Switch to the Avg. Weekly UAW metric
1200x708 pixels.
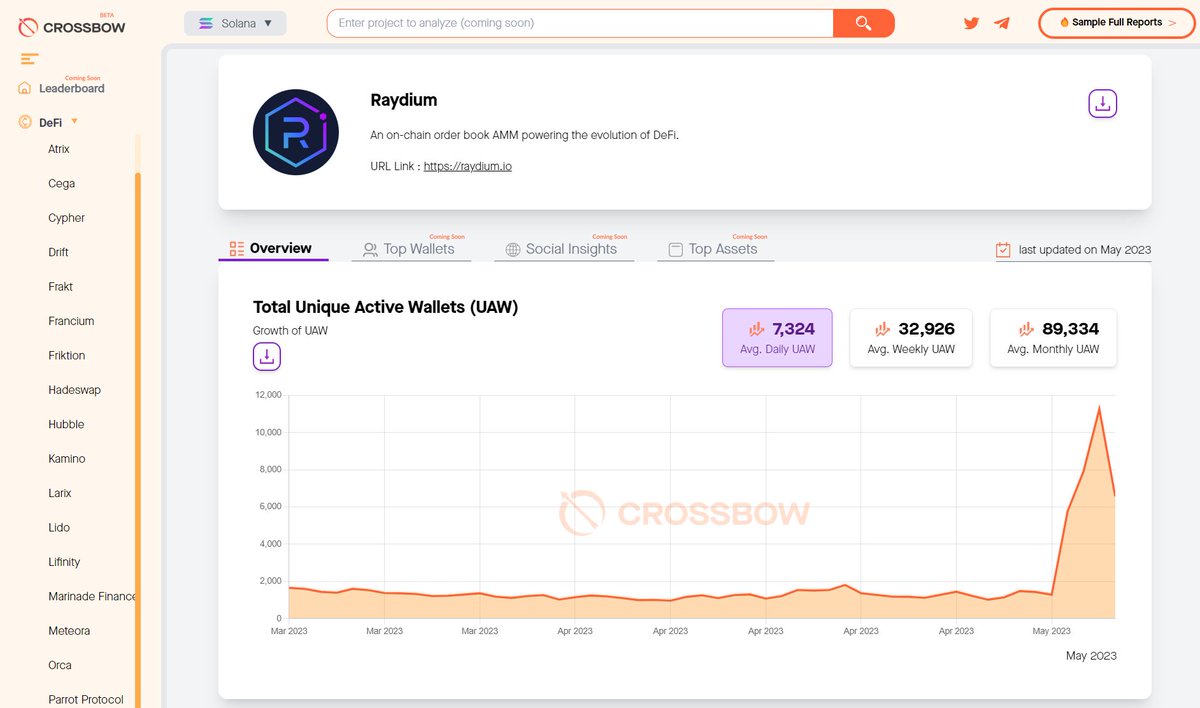[911, 337]
